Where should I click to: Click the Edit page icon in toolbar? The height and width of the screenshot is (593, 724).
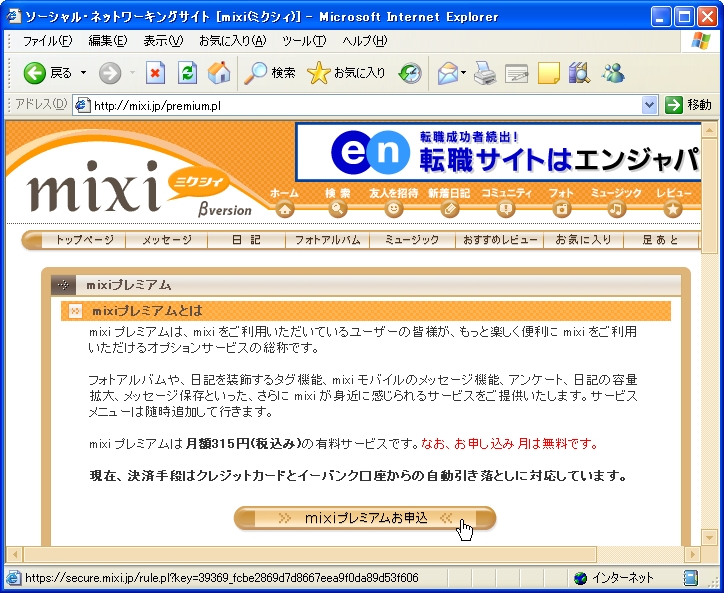click(x=517, y=74)
